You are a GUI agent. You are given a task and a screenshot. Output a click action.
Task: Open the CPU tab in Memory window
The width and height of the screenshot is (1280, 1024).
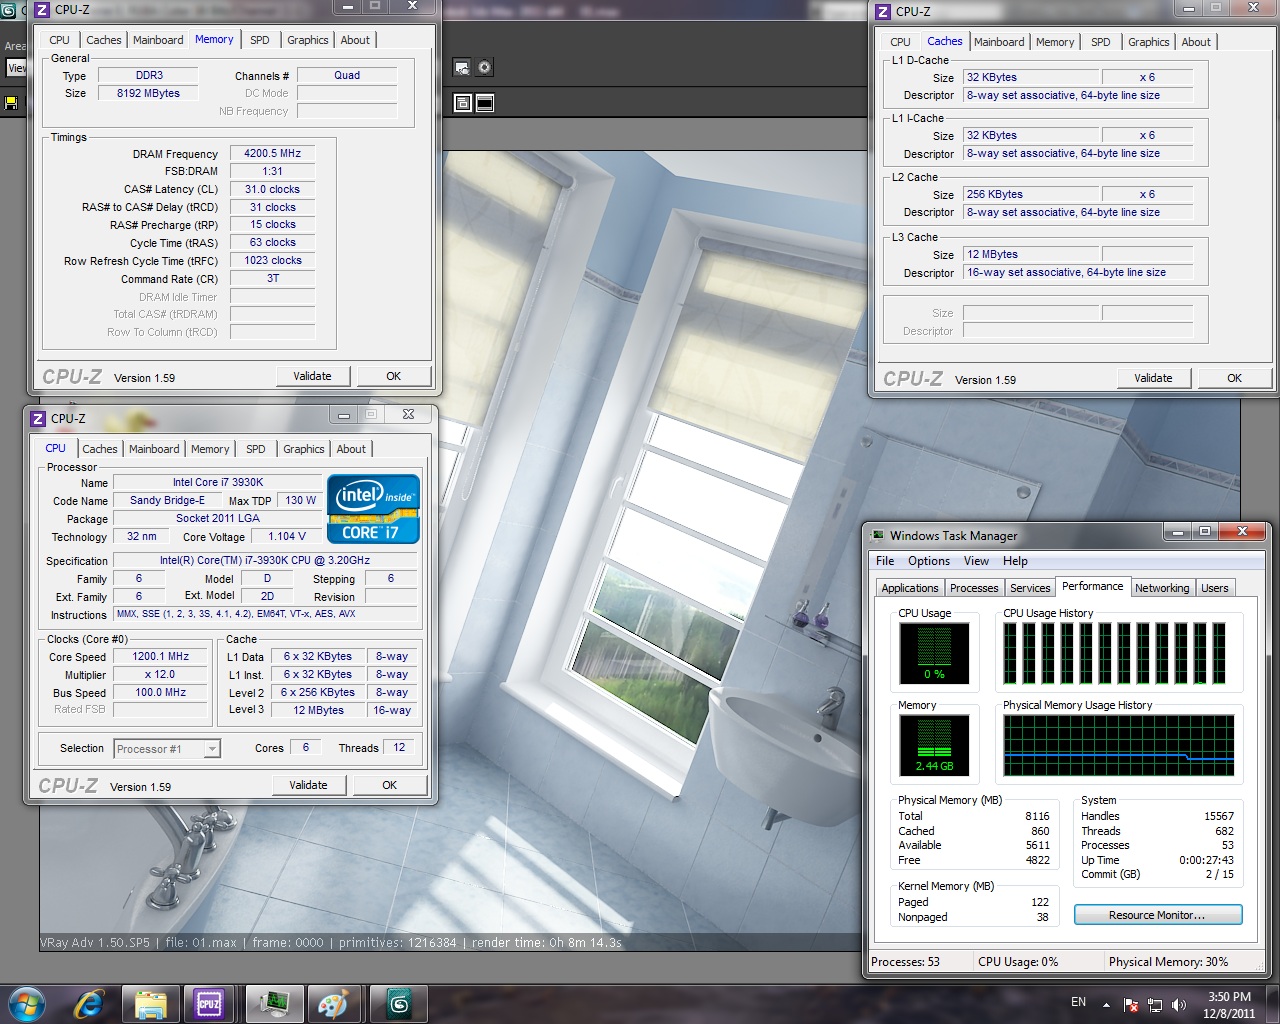59,40
